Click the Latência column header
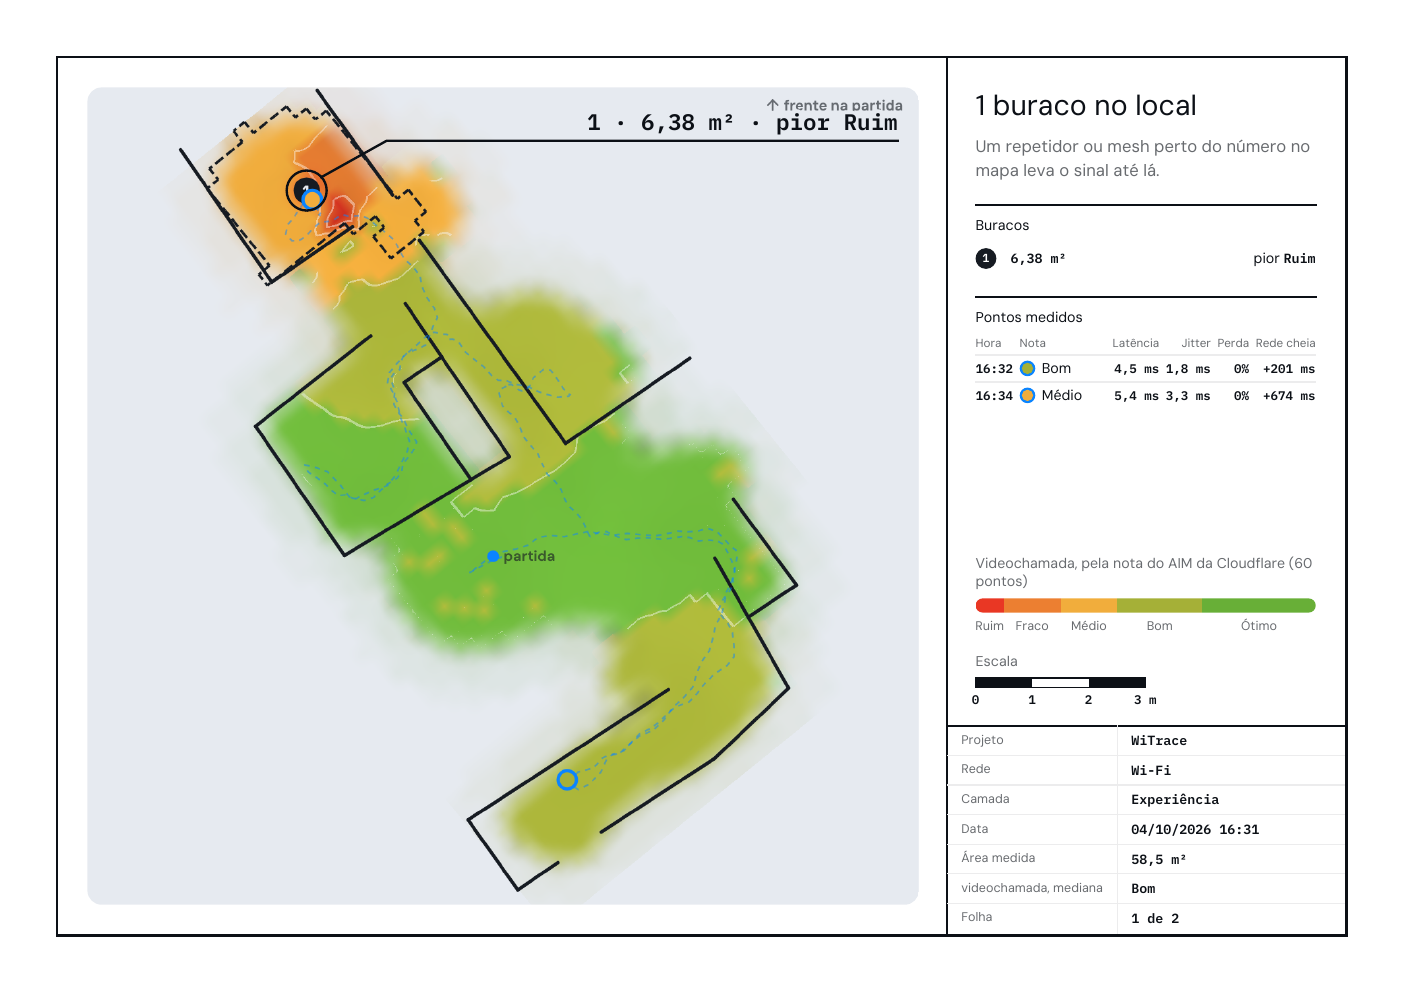Image resolution: width=1404 pixels, height=993 pixels. (1136, 343)
